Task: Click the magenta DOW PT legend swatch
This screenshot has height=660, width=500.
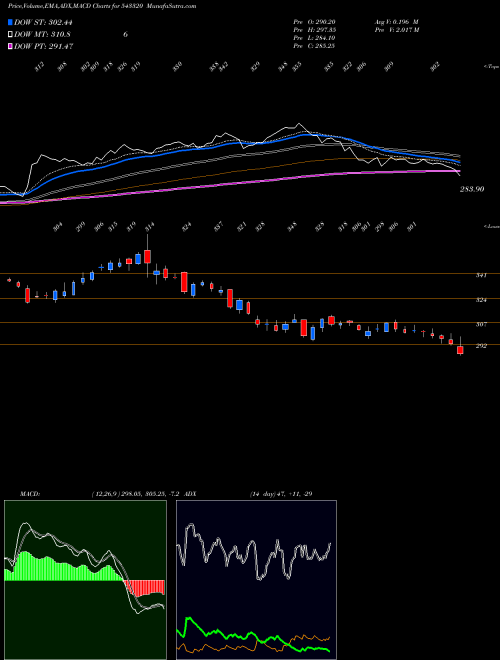Action: (11, 46)
